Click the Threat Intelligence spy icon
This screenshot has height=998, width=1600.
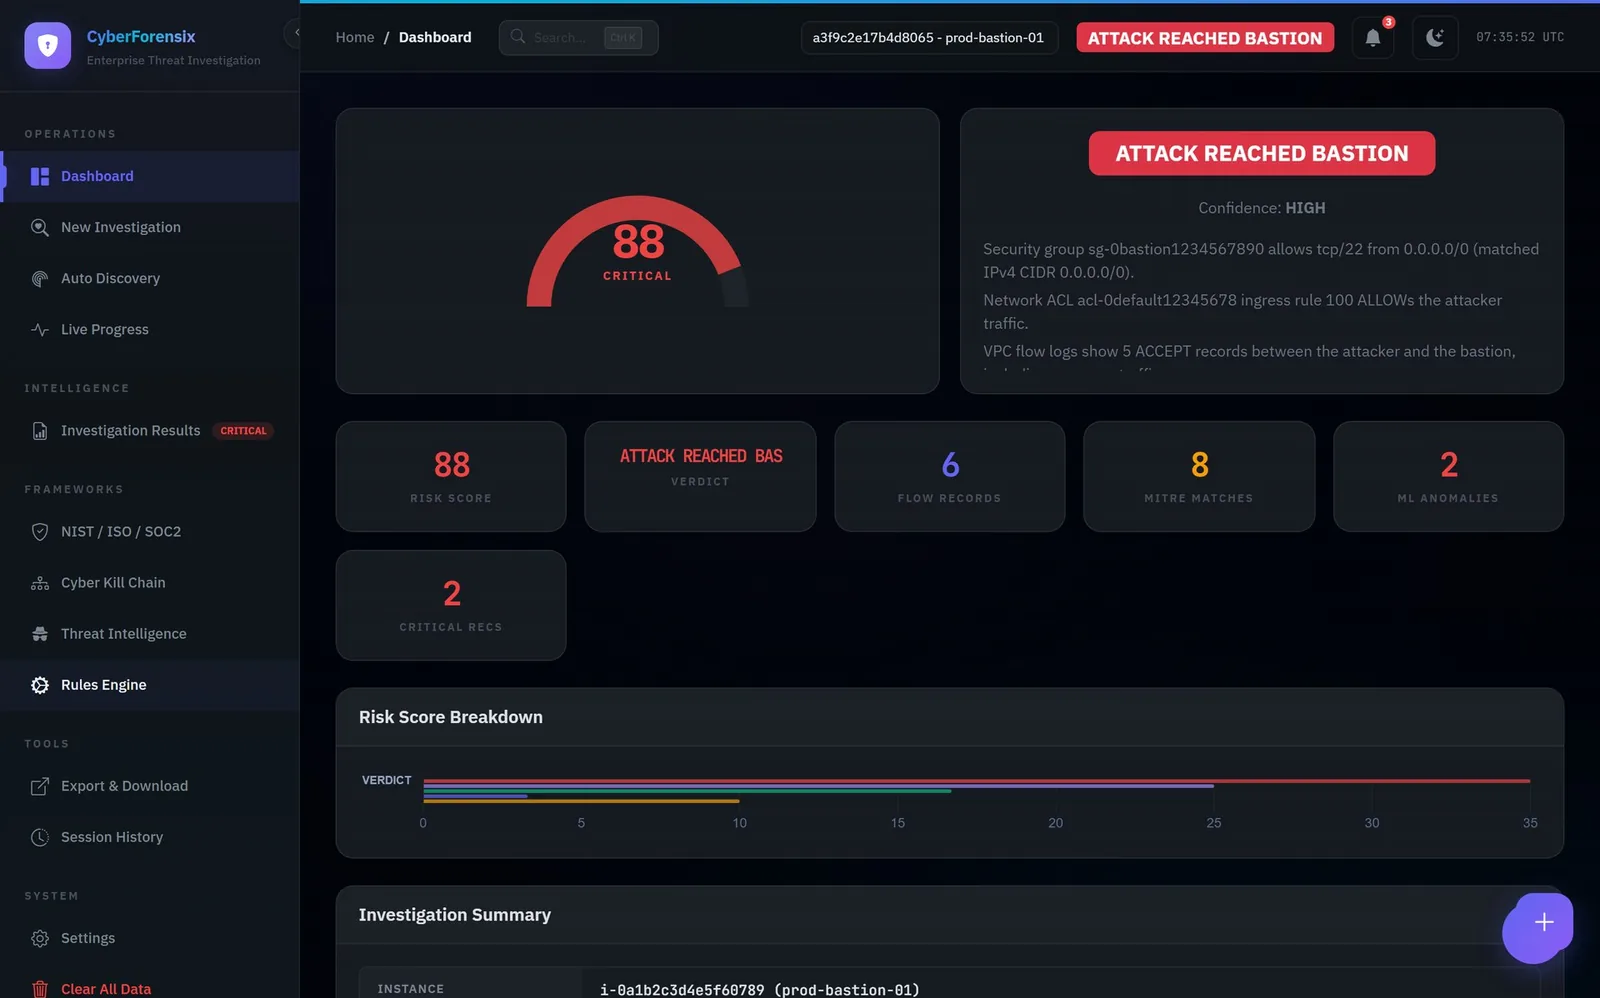point(40,634)
